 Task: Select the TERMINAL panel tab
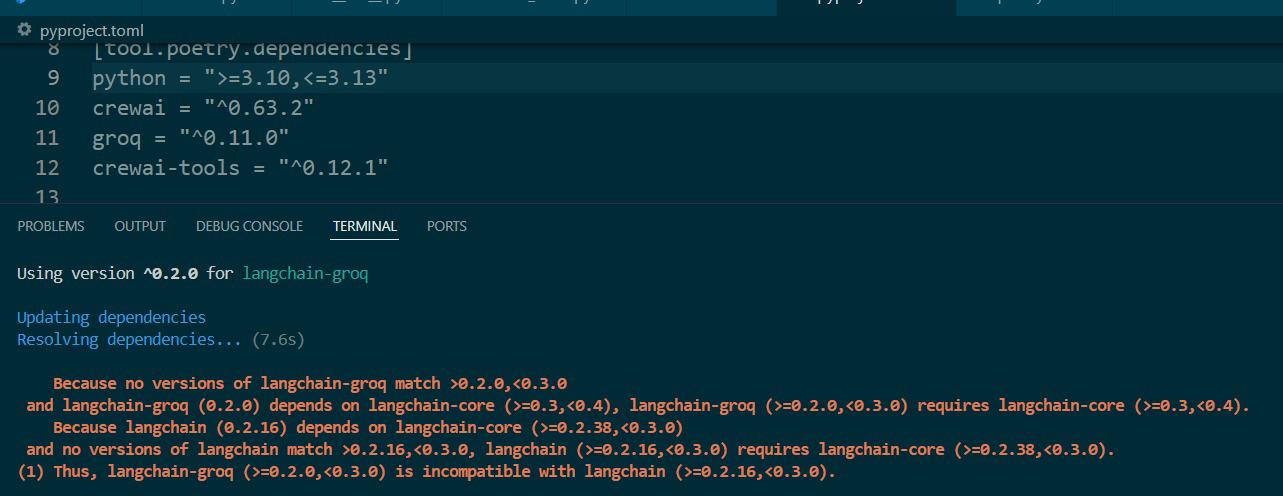tap(365, 226)
